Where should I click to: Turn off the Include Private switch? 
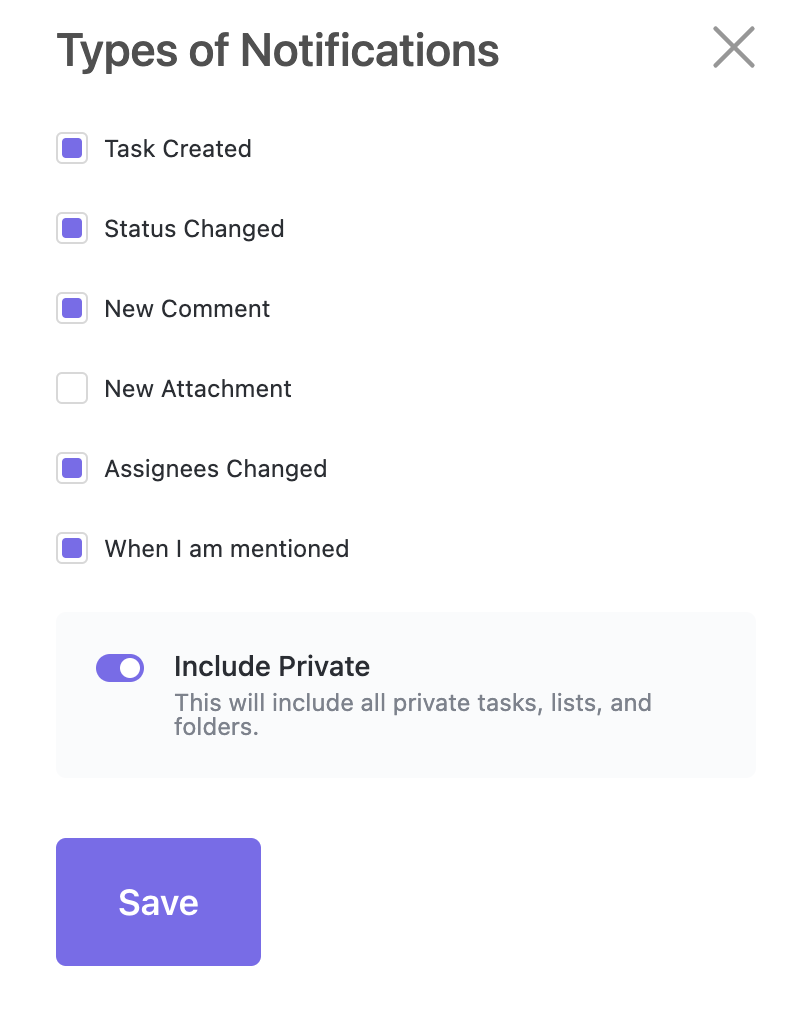[x=120, y=668]
